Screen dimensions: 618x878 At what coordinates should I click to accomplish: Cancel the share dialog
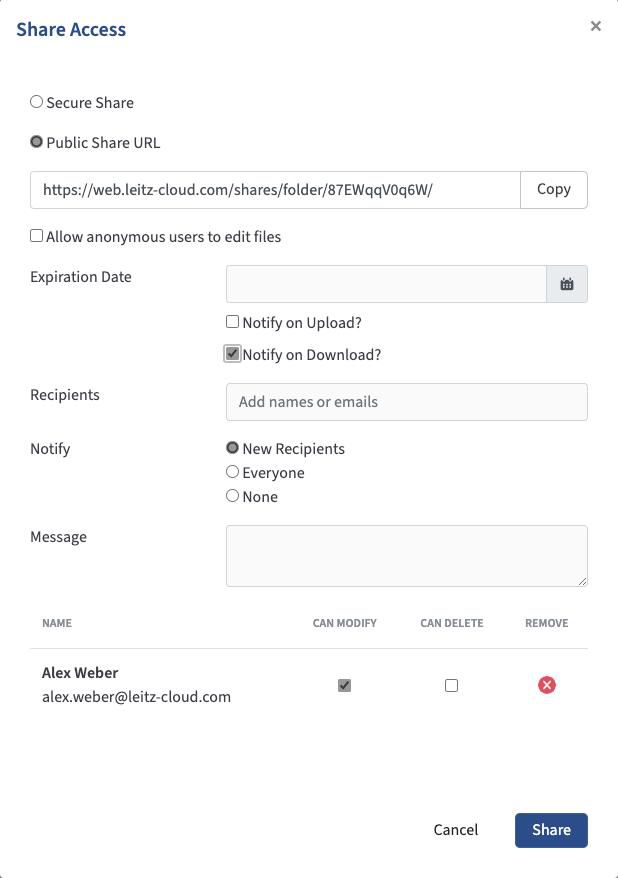point(456,830)
